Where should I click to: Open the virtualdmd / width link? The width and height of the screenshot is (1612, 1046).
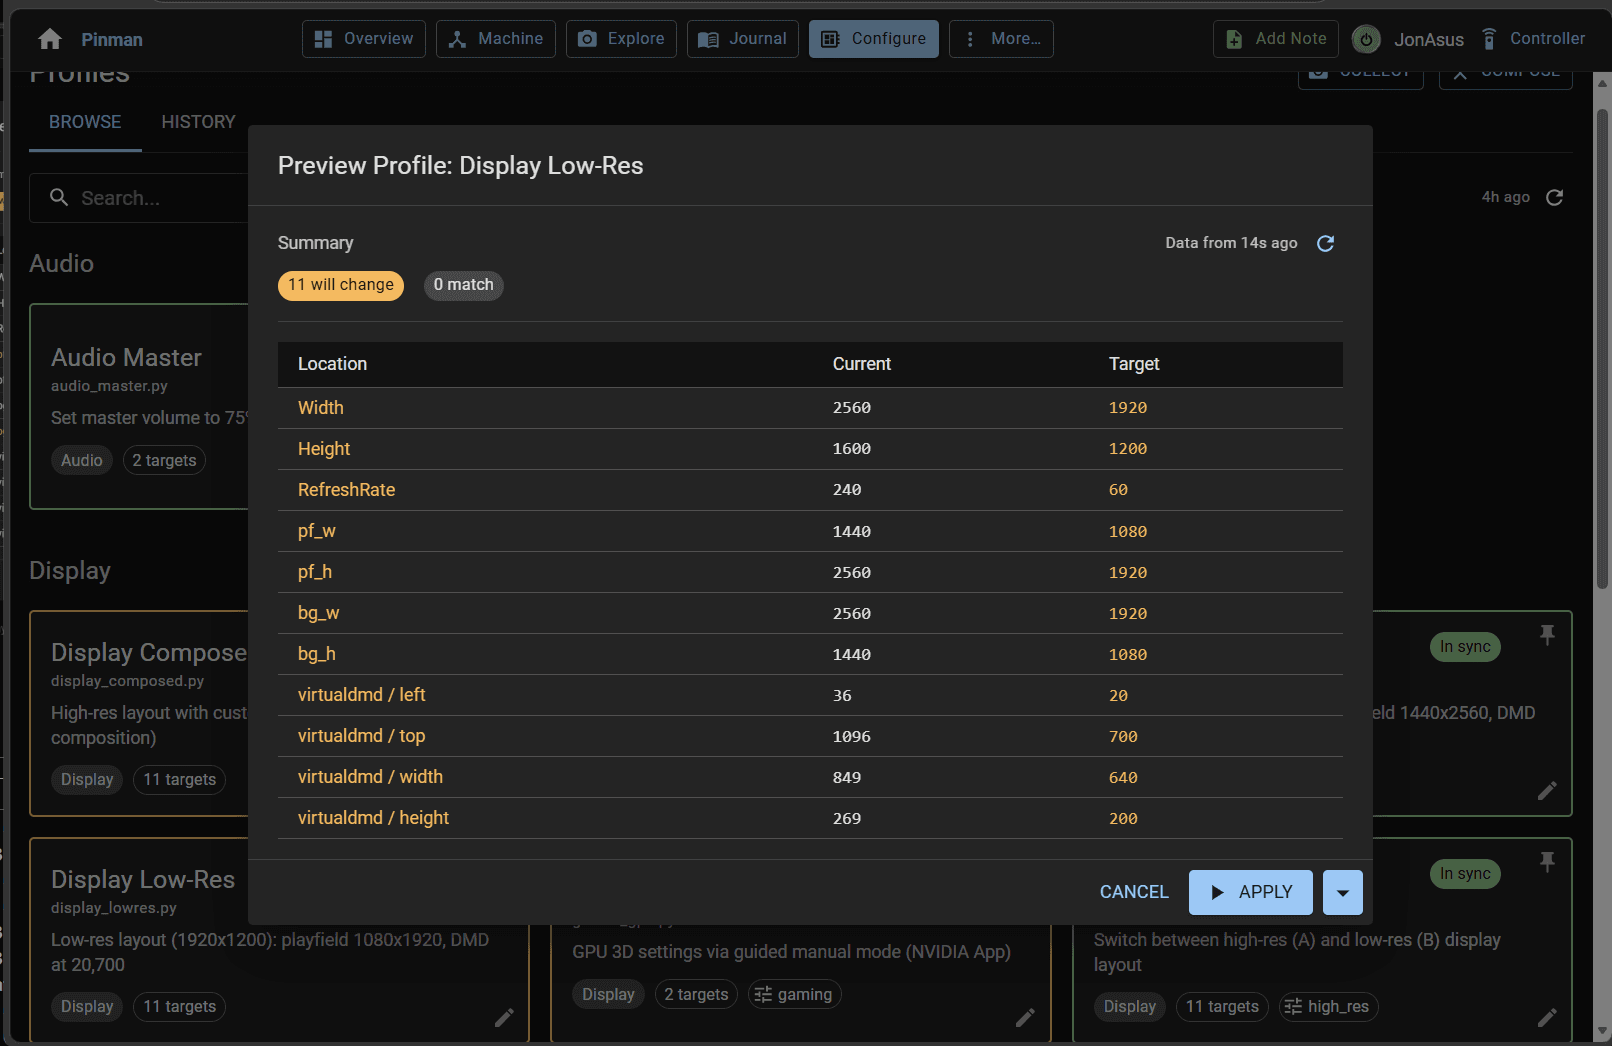pos(370,777)
